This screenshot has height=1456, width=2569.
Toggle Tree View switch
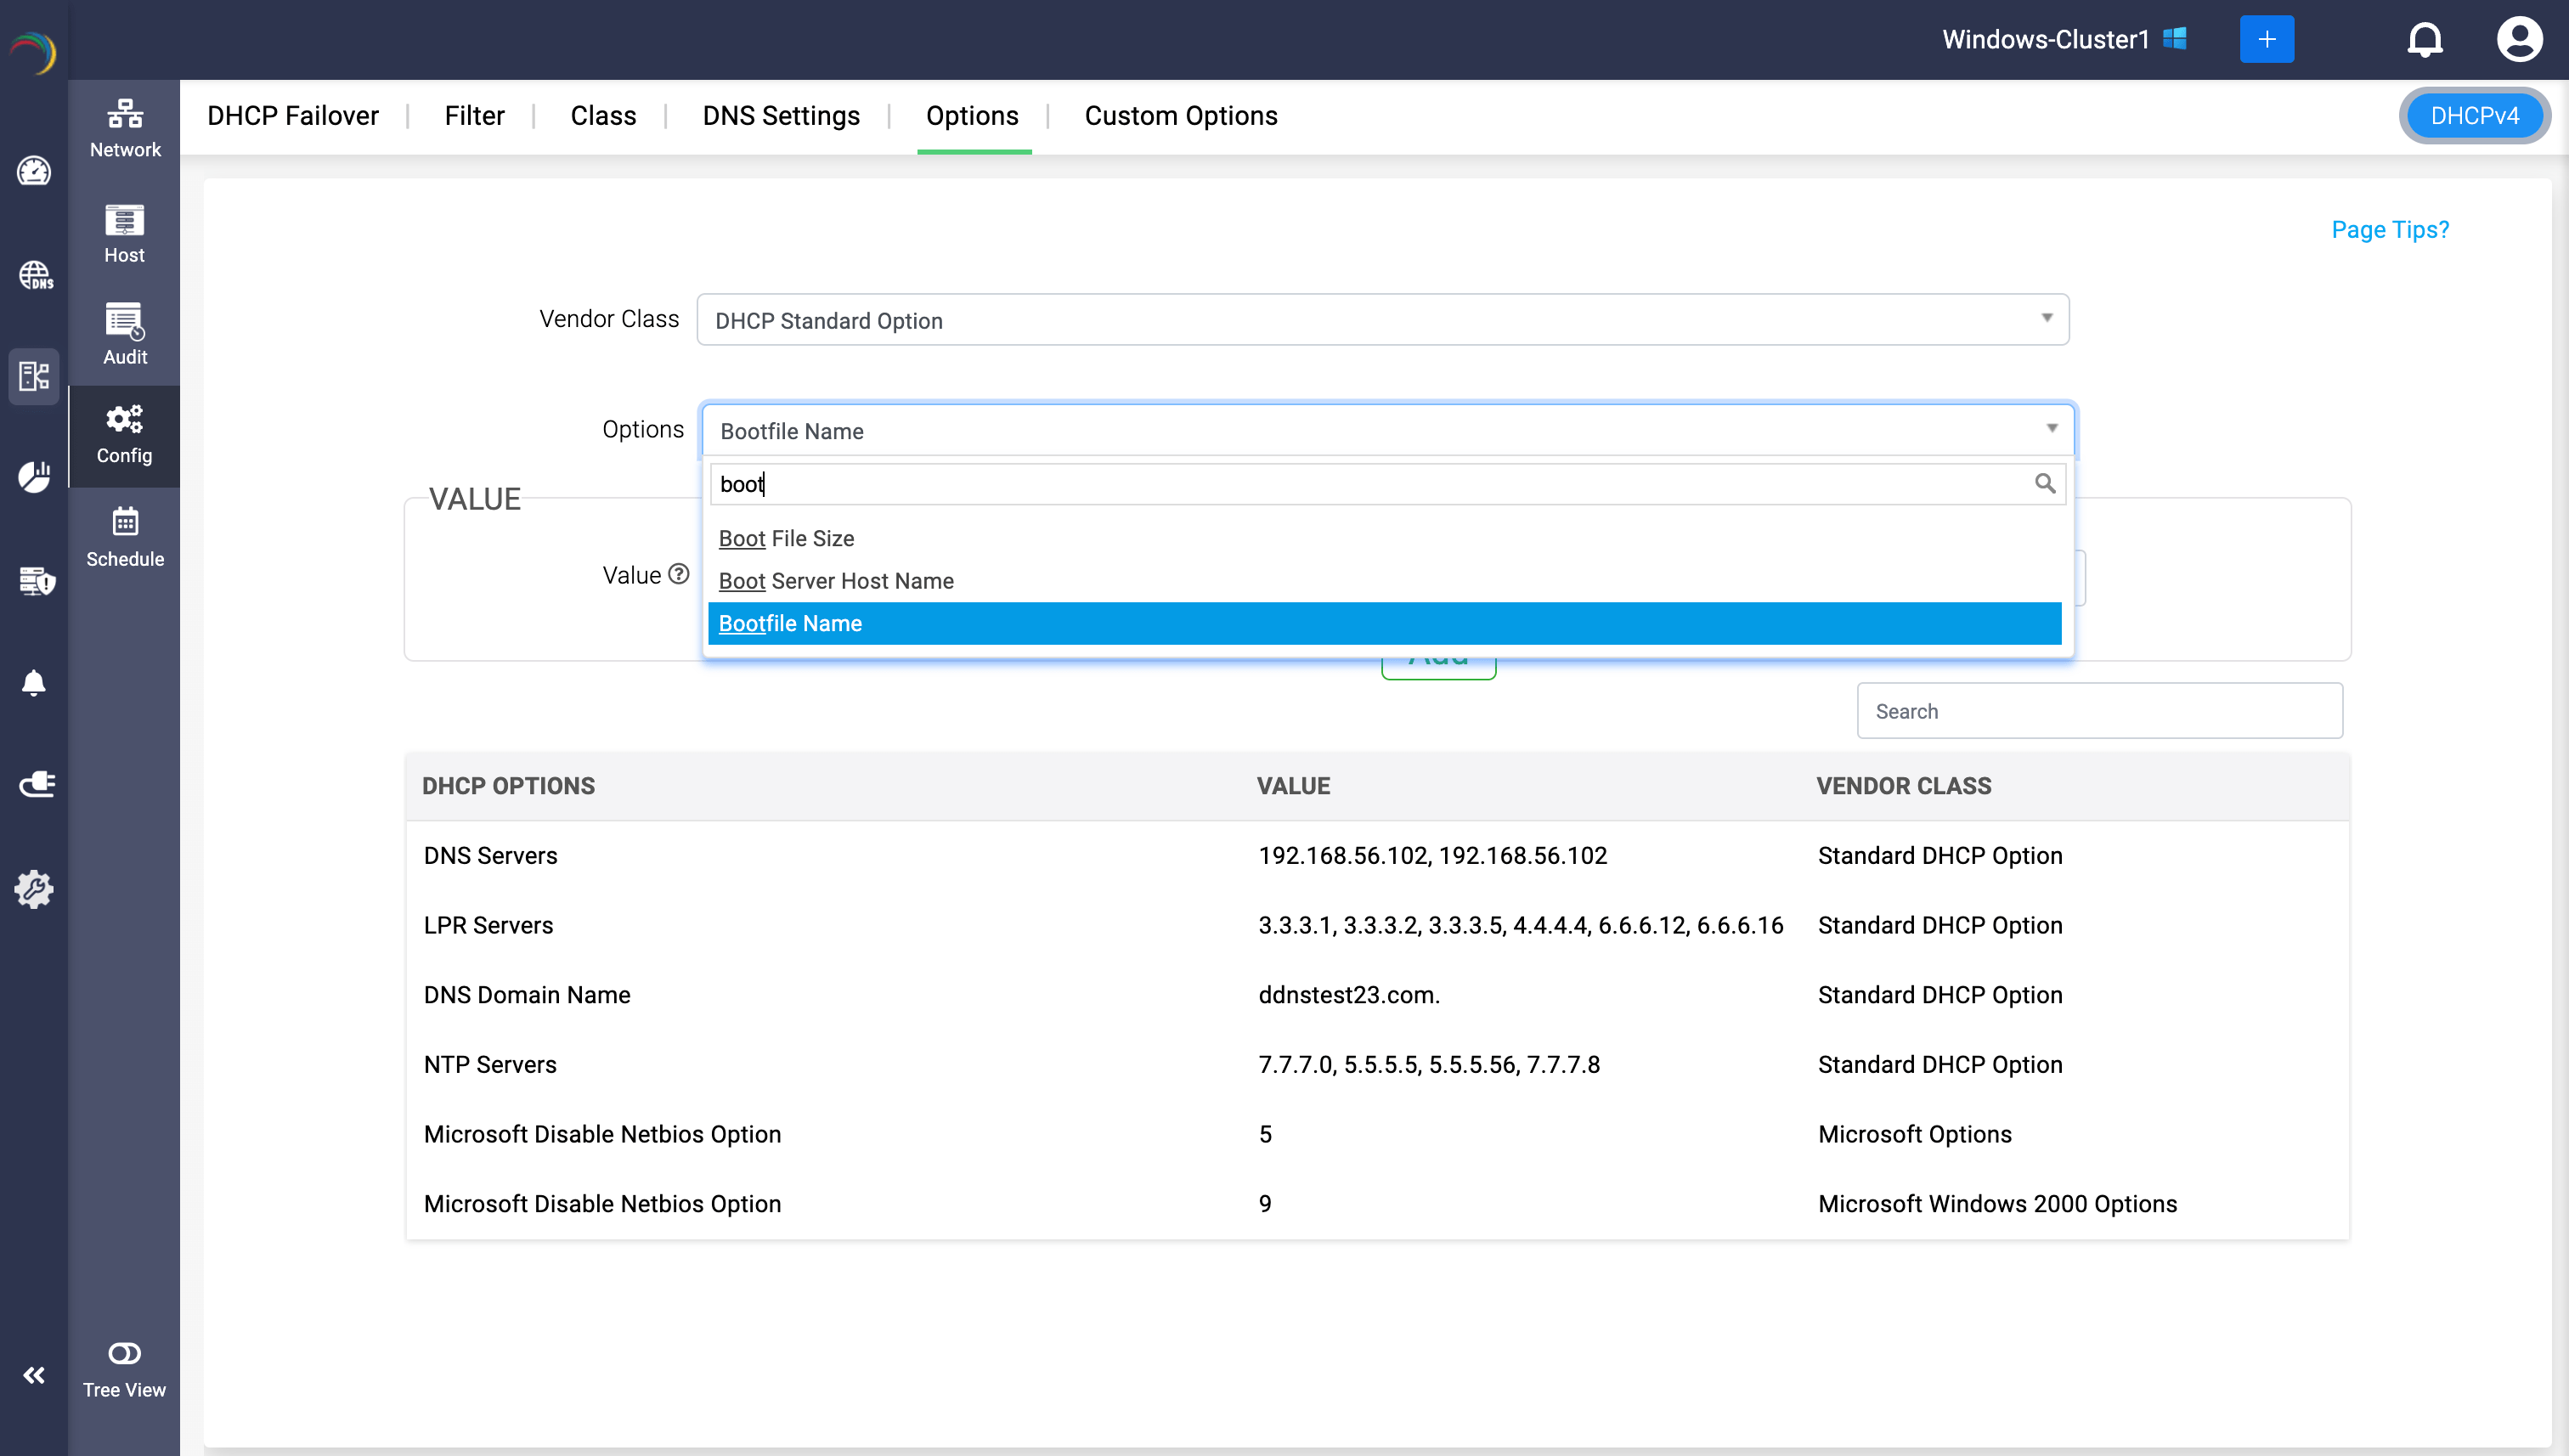[x=125, y=1353]
